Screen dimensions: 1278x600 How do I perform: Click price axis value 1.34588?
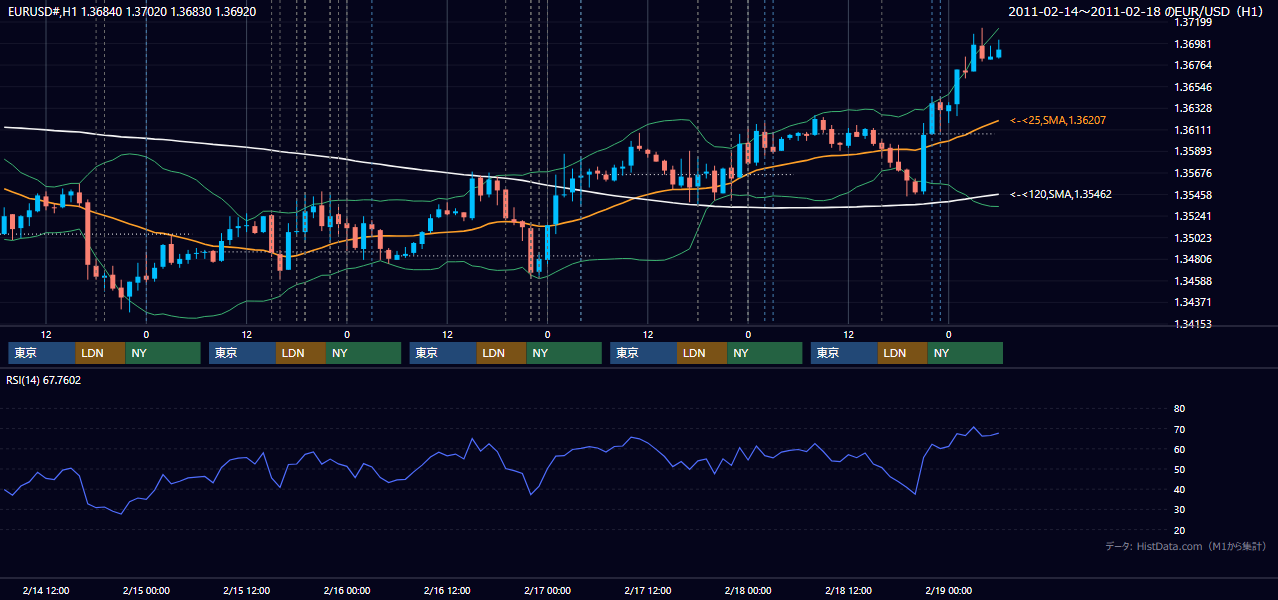pyautogui.click(x=1192, y=281)
